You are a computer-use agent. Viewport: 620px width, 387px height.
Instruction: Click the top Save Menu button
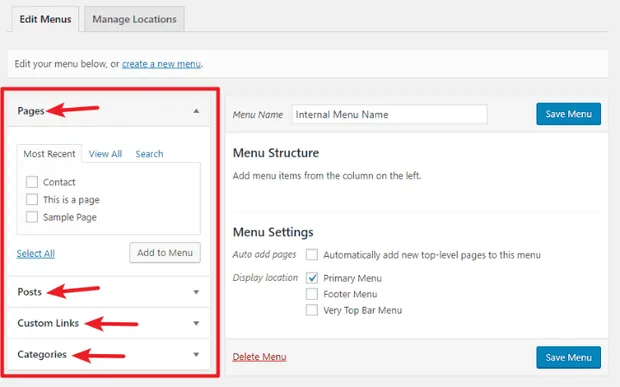coord(569,114)
